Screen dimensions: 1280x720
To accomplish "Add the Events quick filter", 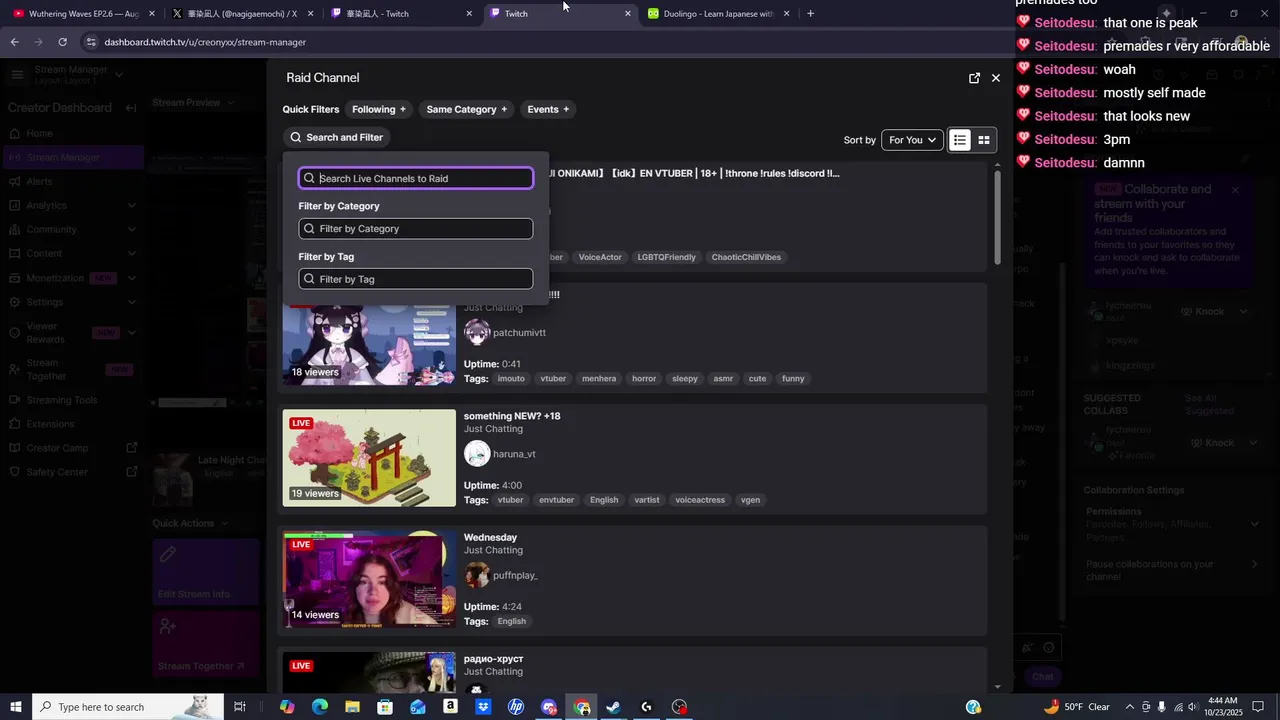I will pyautogui.click(x=548, y=109).
